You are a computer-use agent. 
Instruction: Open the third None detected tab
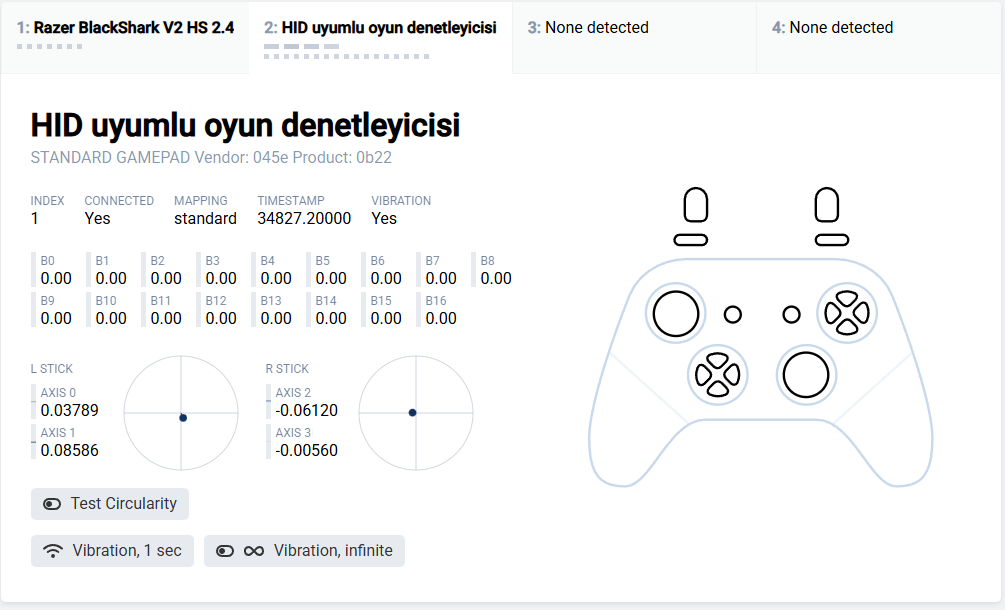(x=634, y=37)
